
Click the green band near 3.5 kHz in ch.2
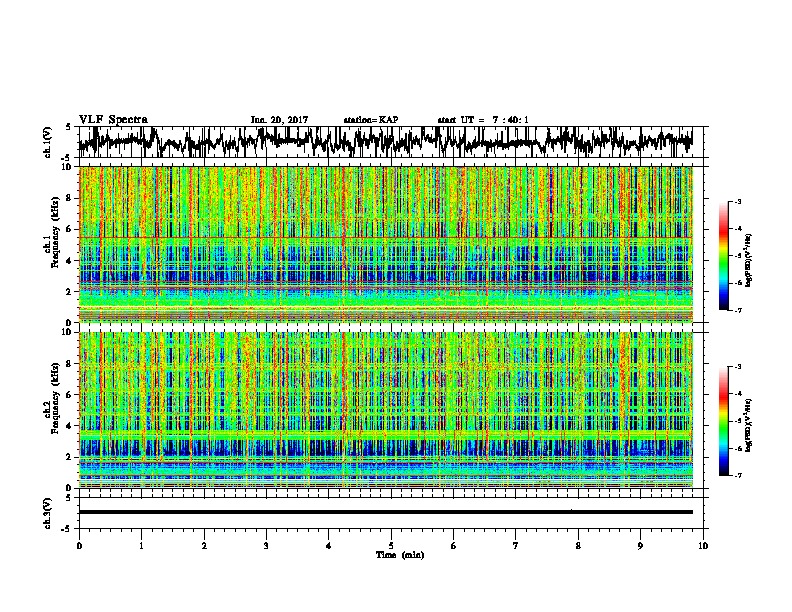(385, 434)
